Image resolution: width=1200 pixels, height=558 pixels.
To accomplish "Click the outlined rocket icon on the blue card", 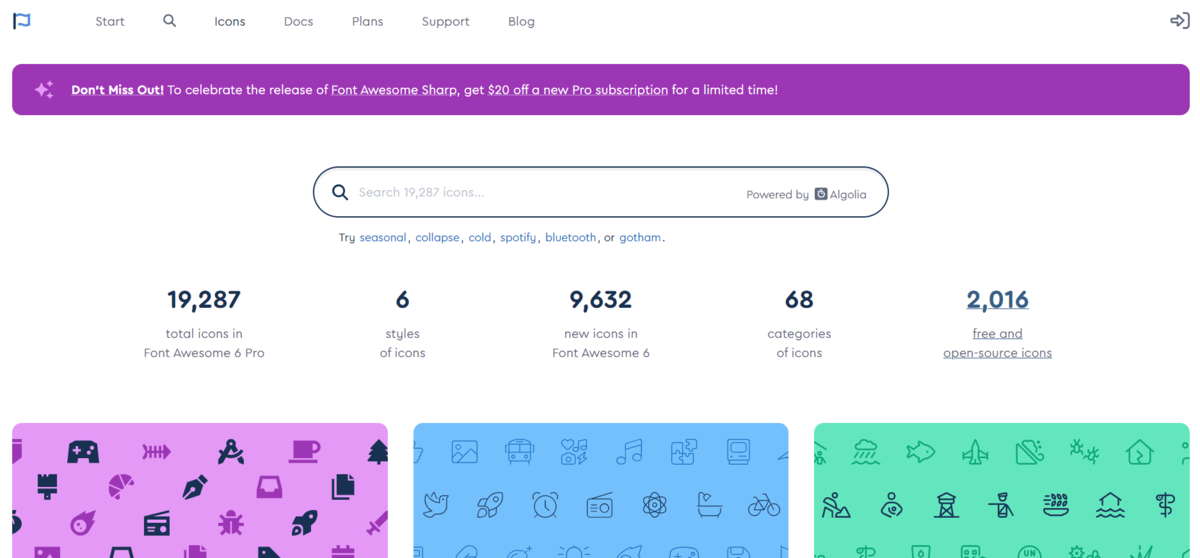I will 490,506.
